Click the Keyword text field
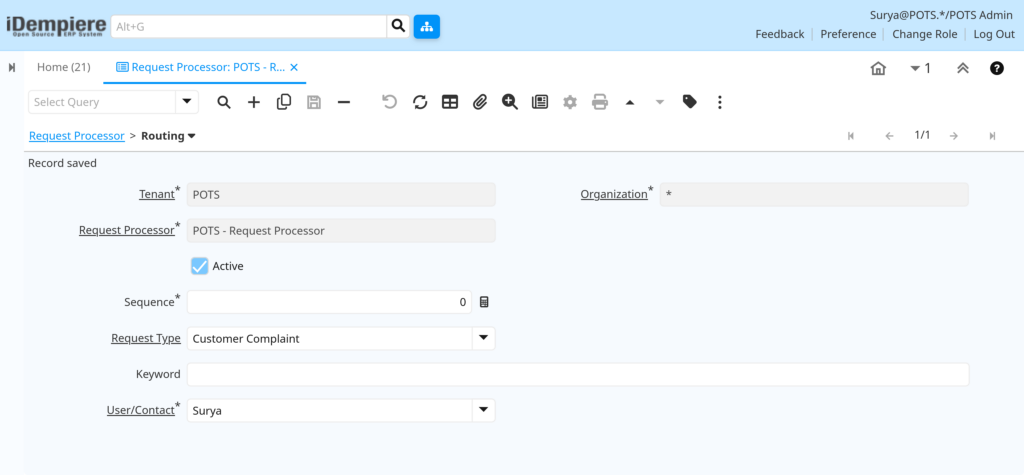The image size is (1024, 475). pyautogui.click(x=578, y=374)
